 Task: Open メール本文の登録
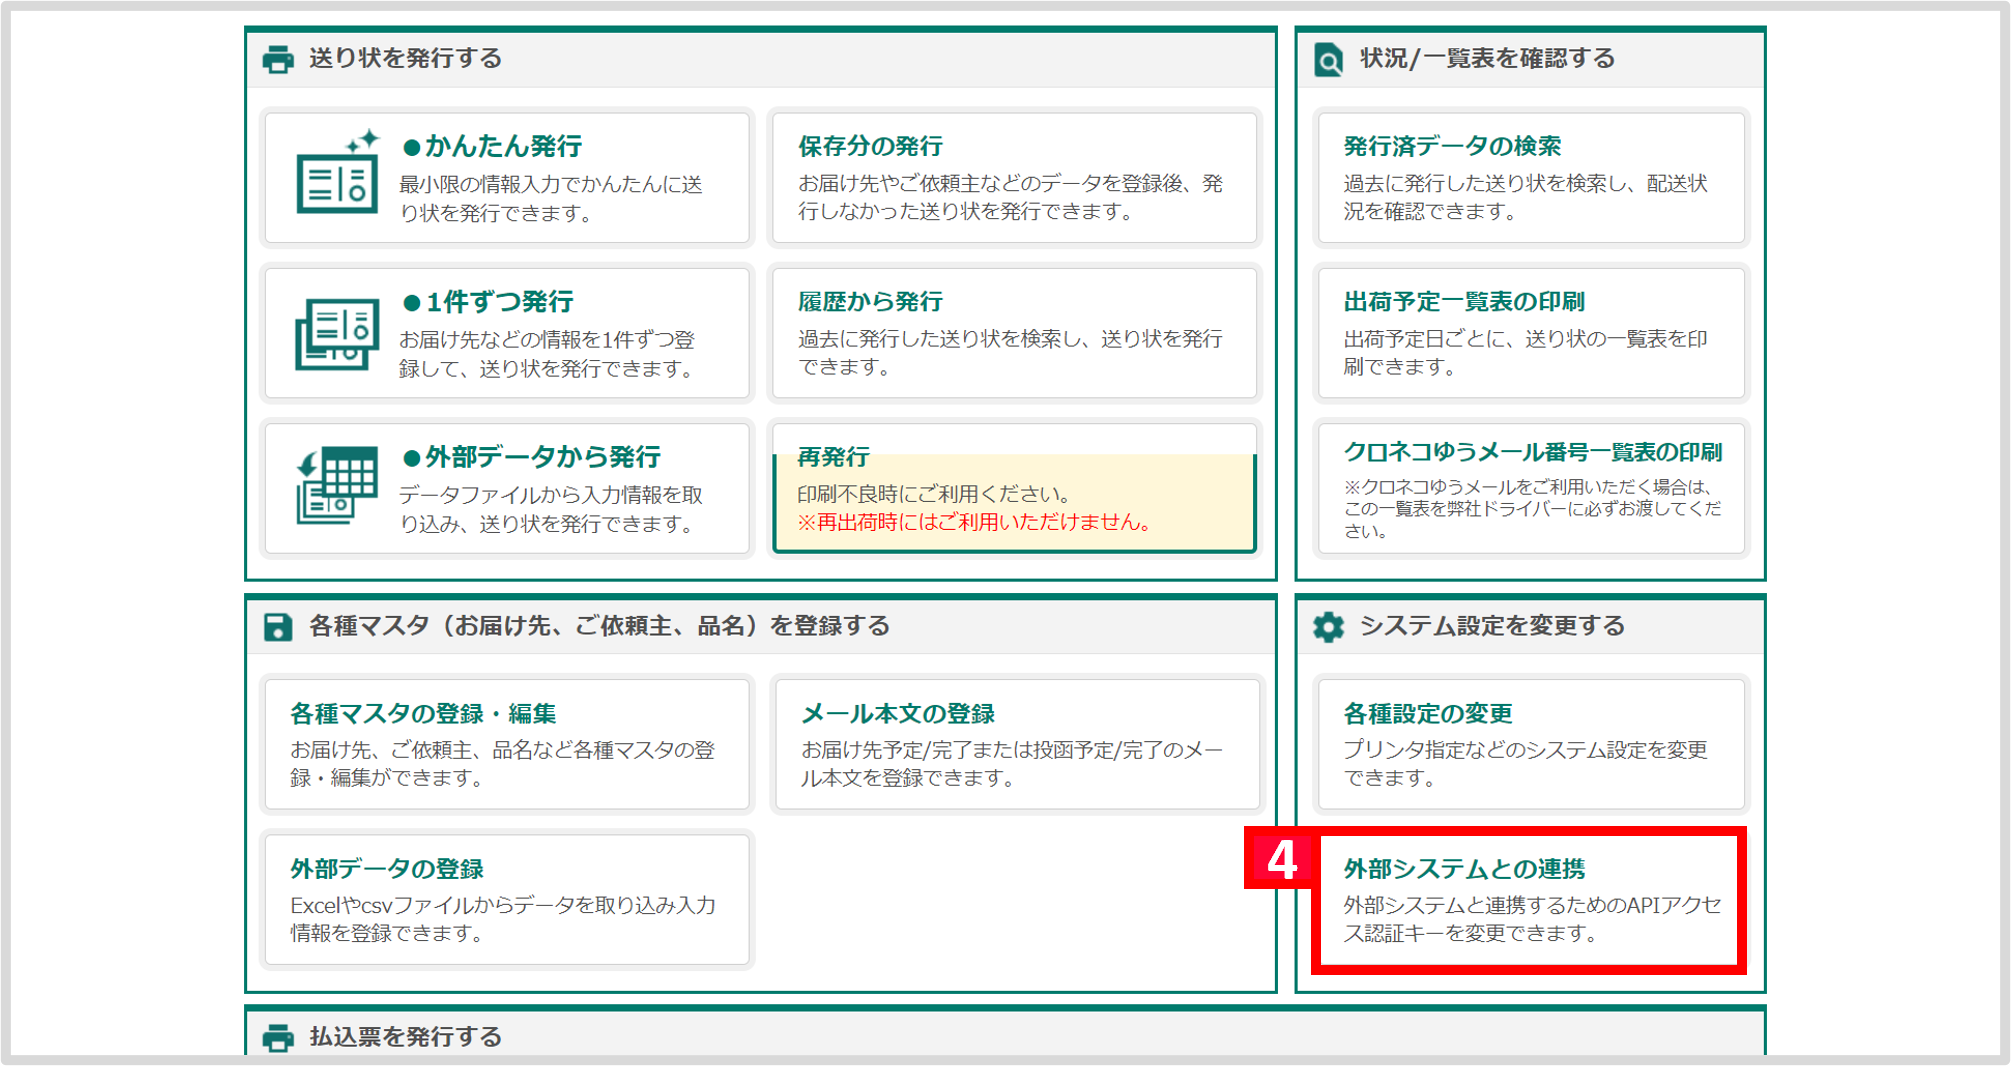pyautogui.click(x=1016, y=744)
